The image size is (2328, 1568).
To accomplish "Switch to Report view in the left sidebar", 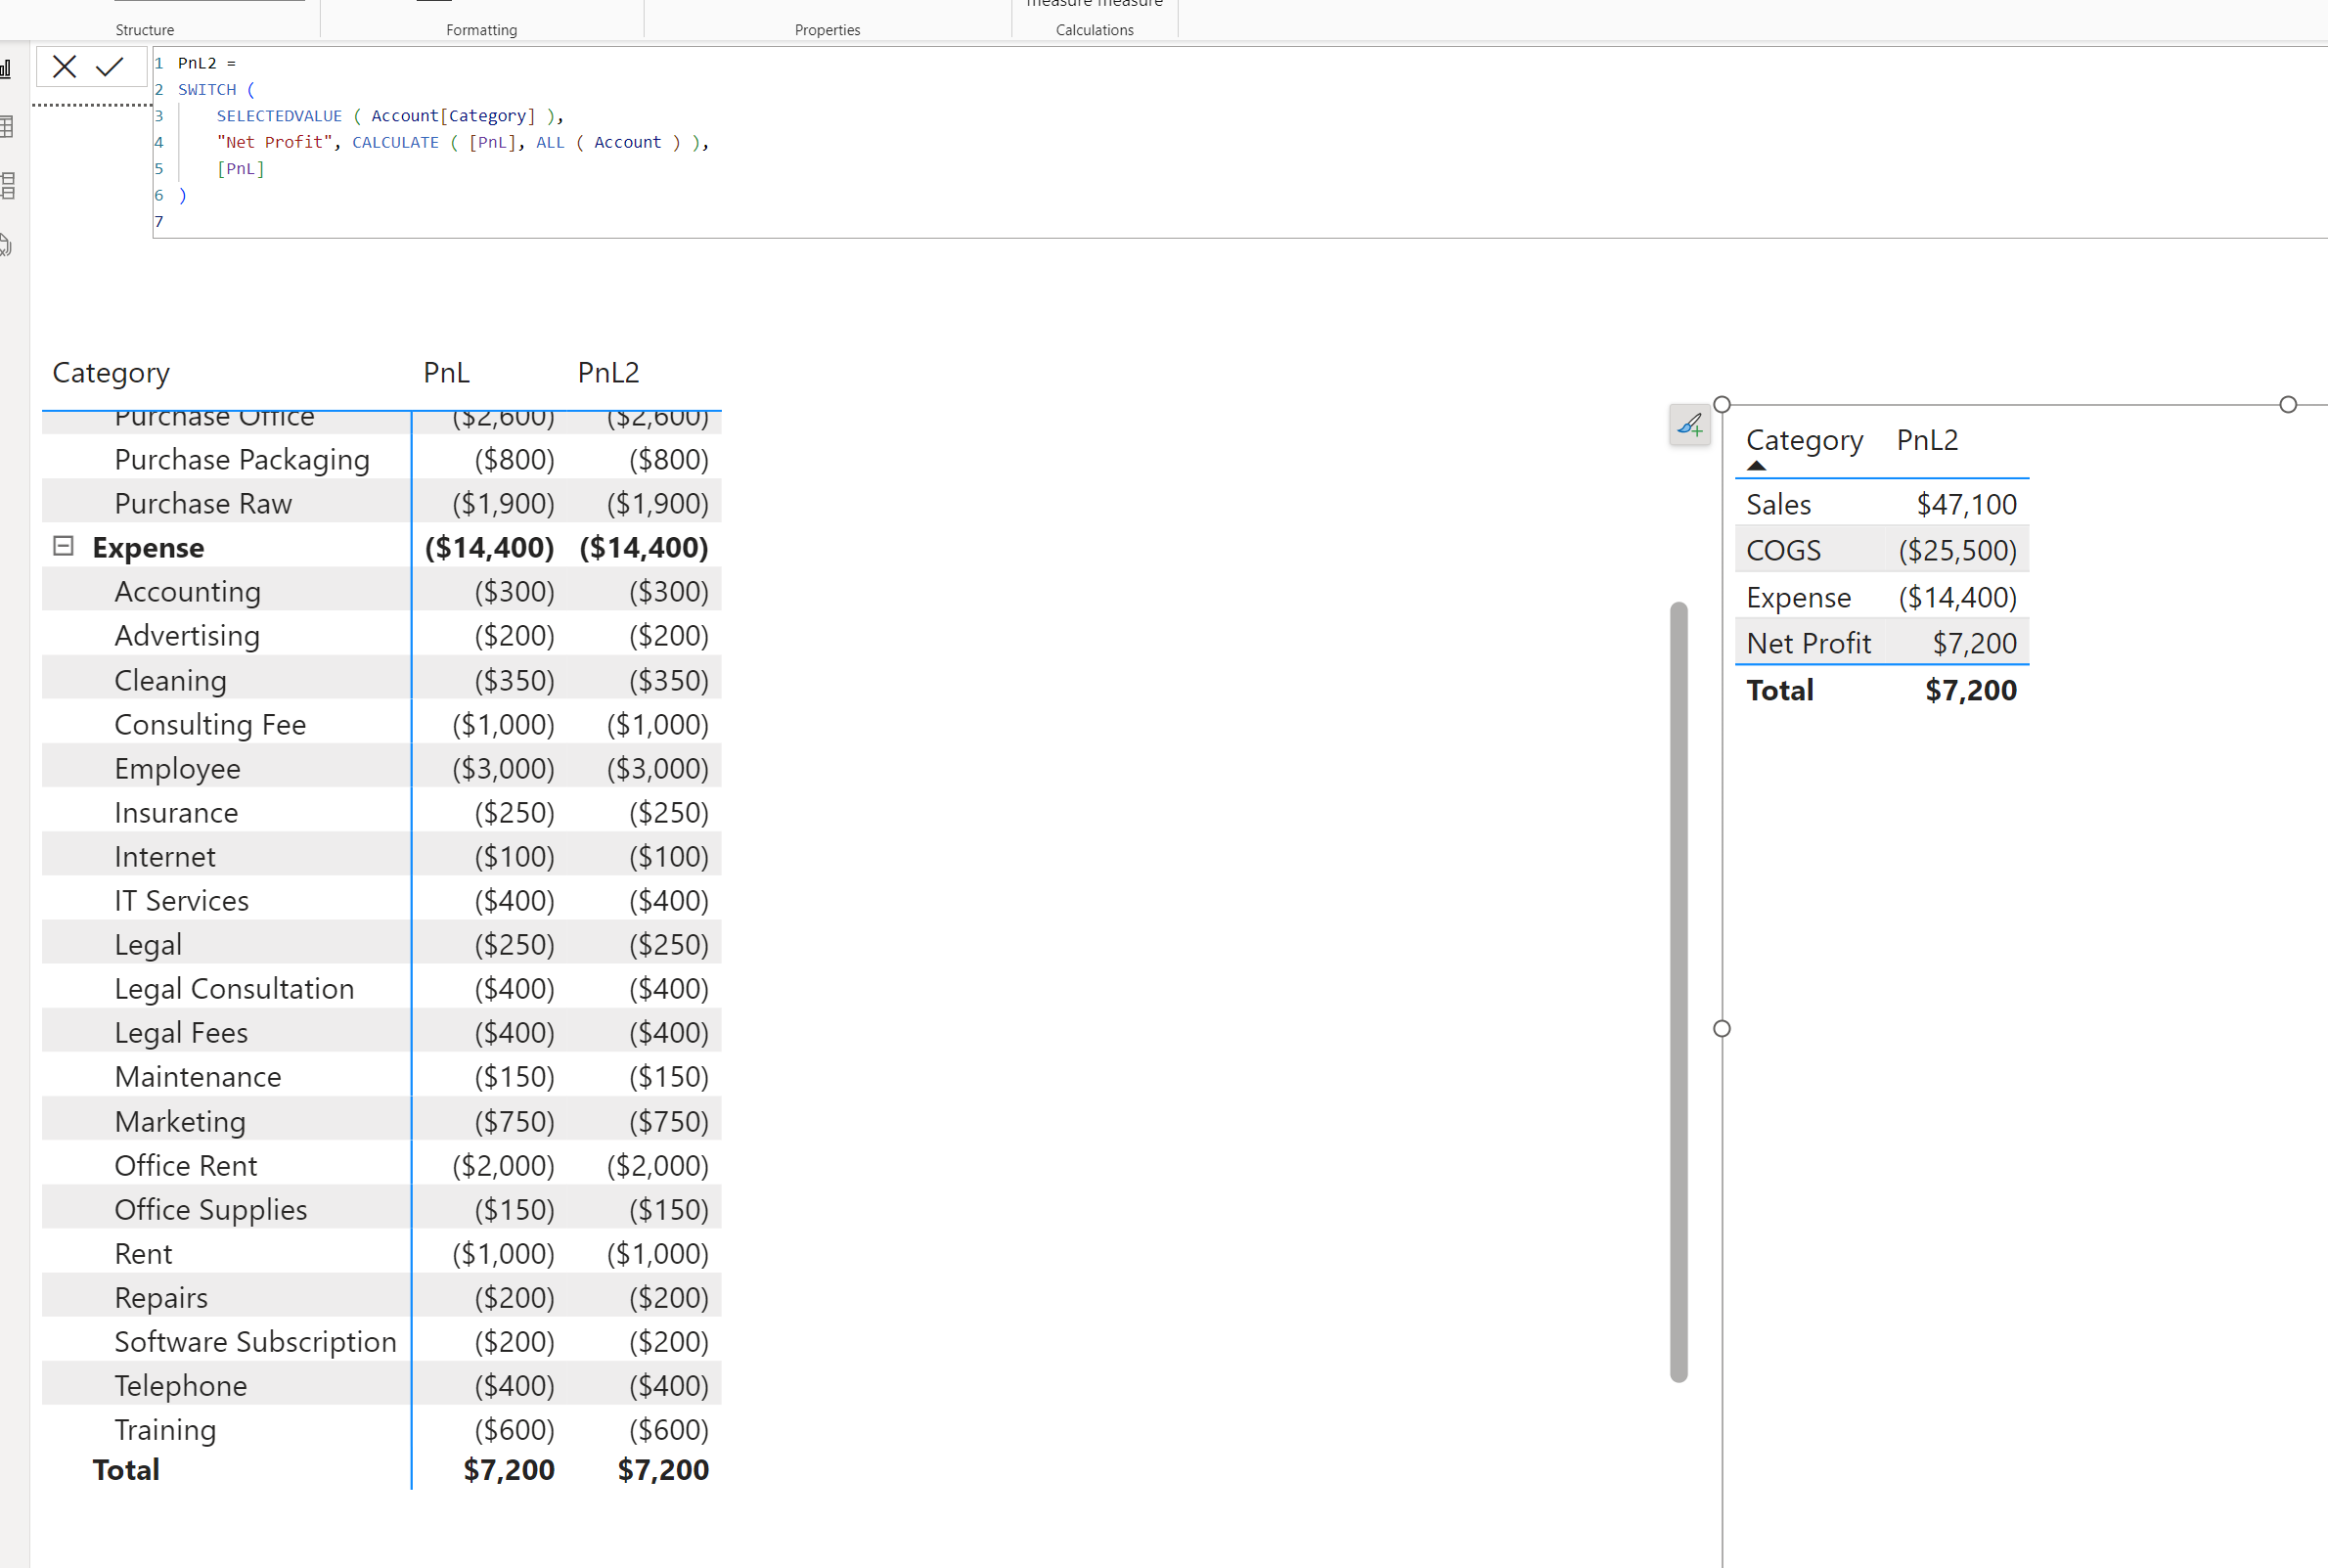I will [6, 69].
